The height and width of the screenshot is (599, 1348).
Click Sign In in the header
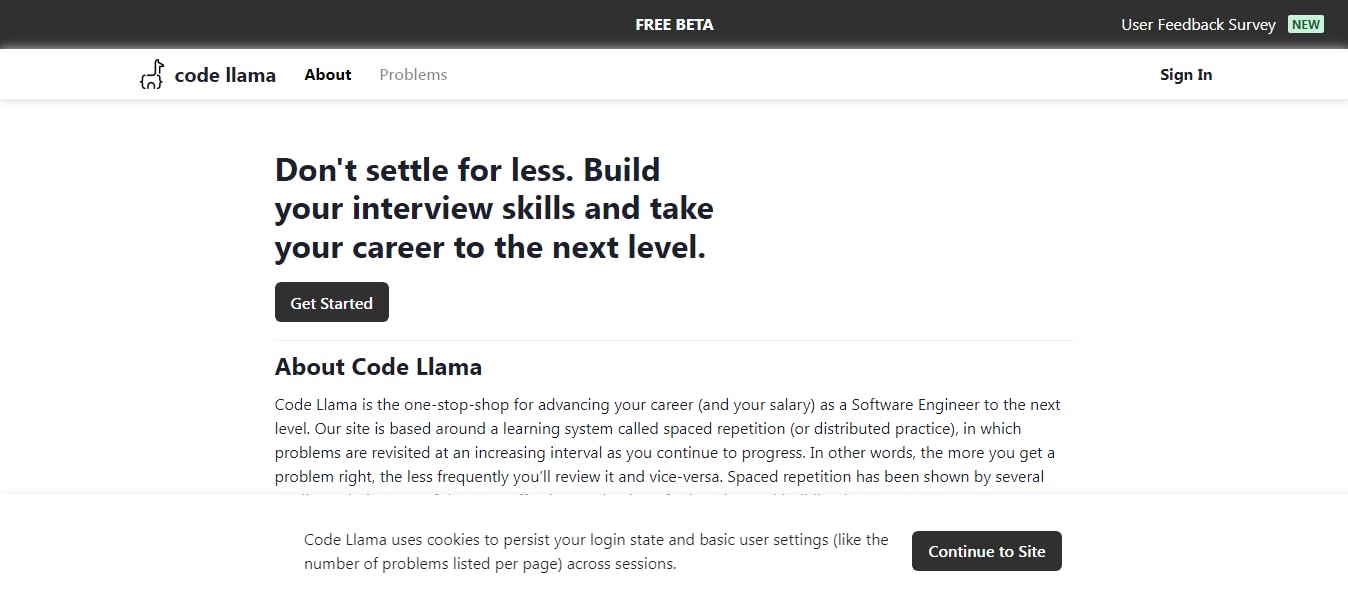point(1185,75)
